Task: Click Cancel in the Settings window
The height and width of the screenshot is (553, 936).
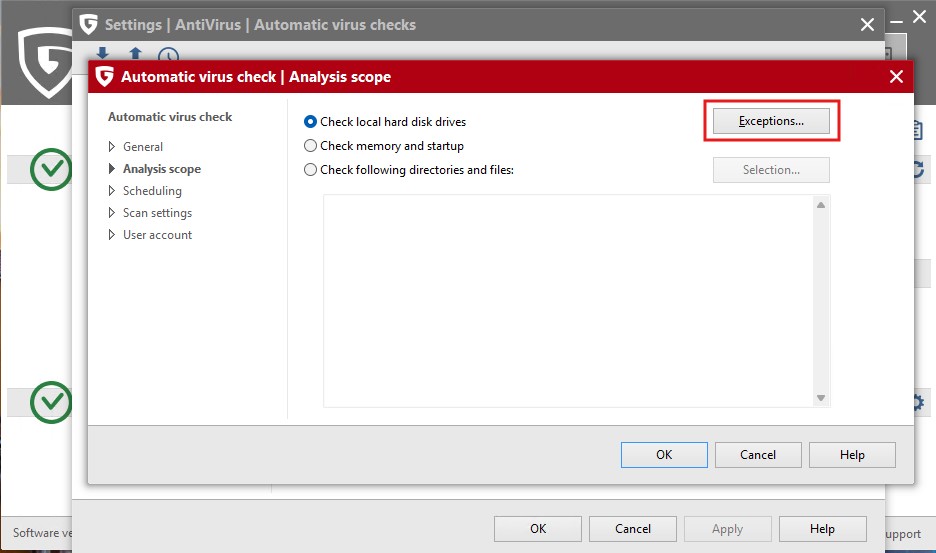Action: click(x=633, y=529)
